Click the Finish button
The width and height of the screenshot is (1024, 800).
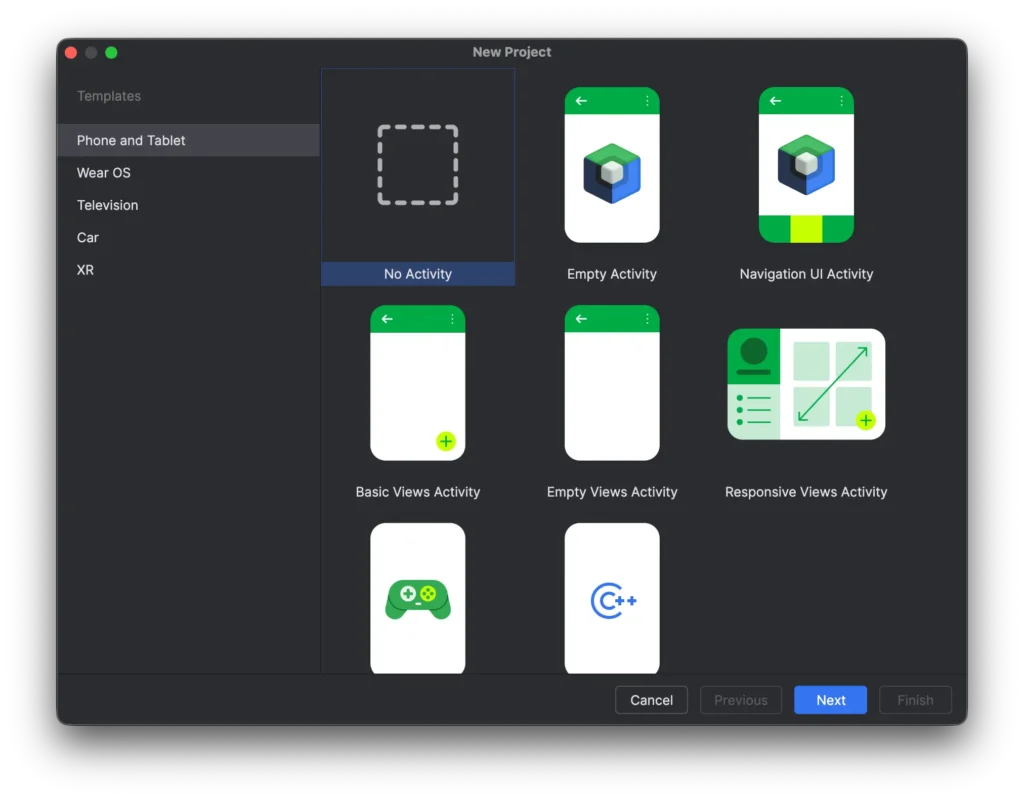(914, 700)
